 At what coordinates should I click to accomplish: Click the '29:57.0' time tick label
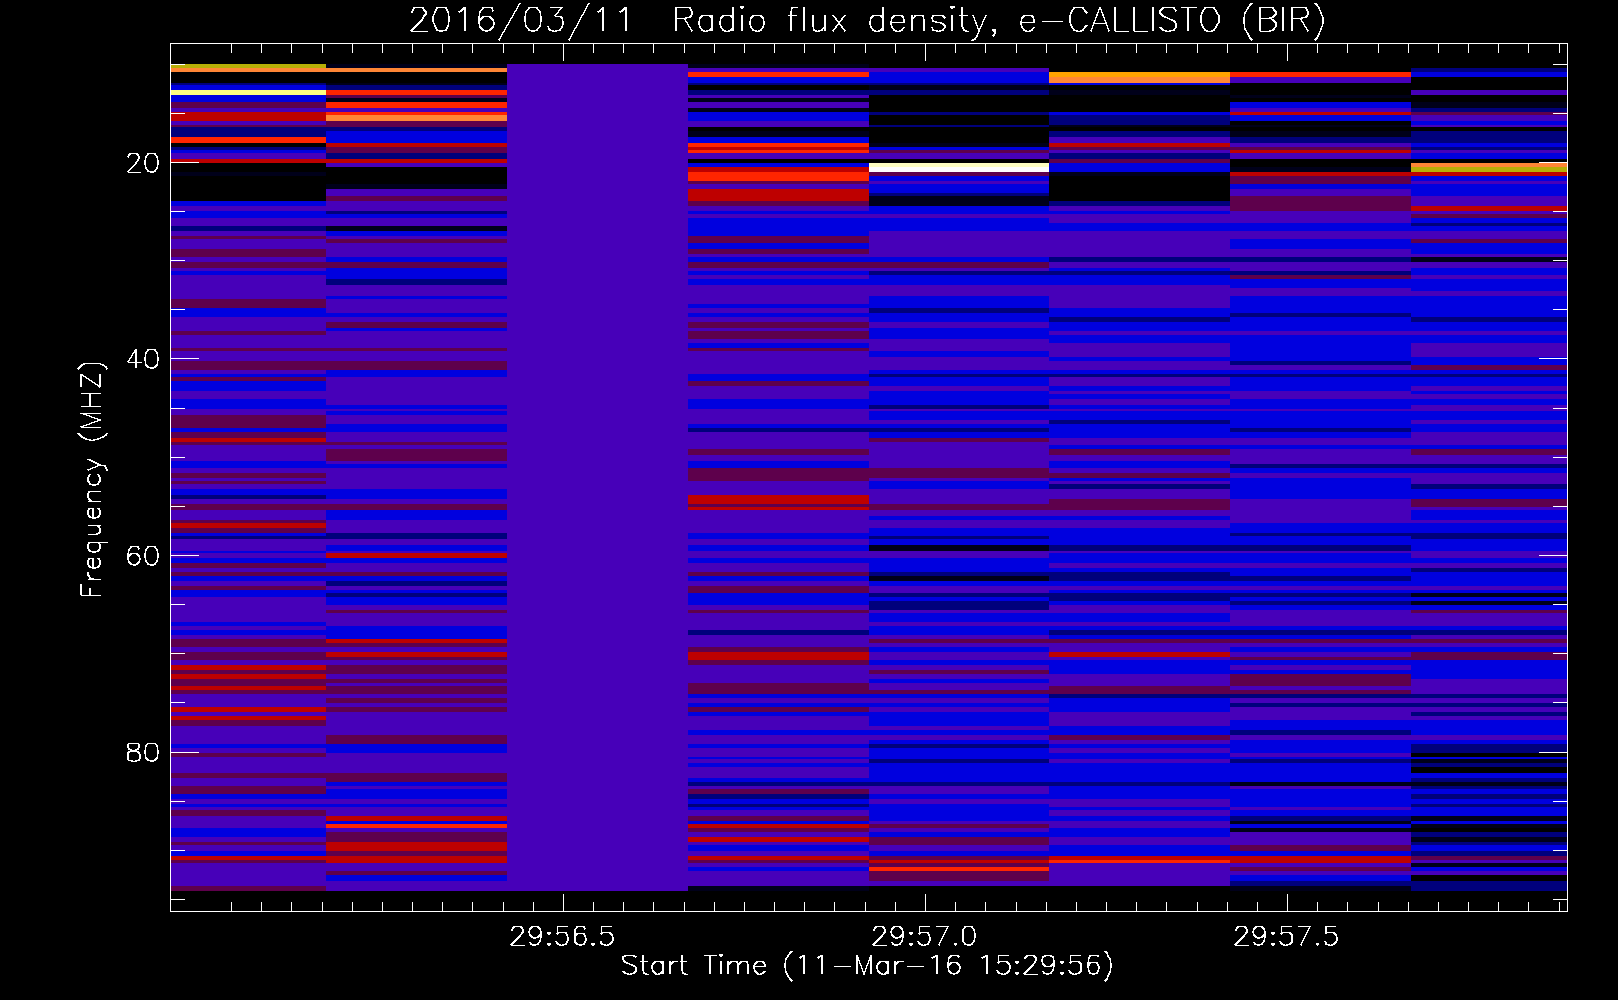click(924, 937)
